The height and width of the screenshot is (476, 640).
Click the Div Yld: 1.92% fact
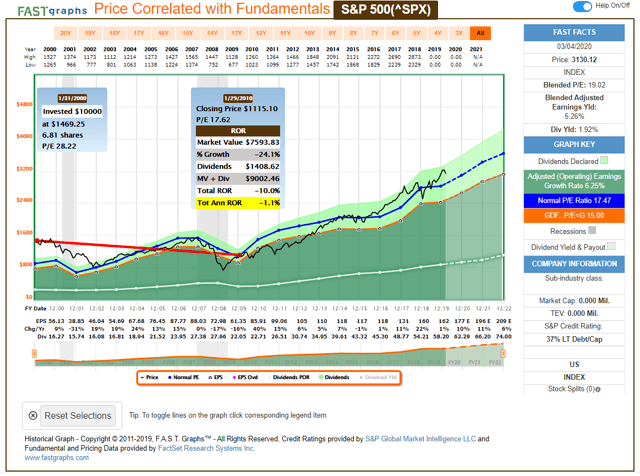coord(574,129)
